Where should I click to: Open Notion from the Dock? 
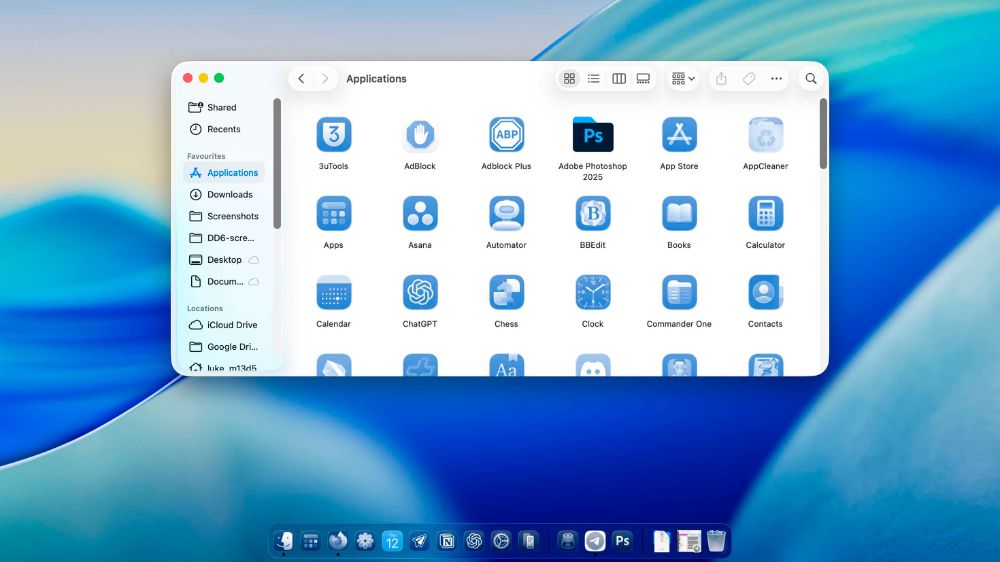(447, 541)
